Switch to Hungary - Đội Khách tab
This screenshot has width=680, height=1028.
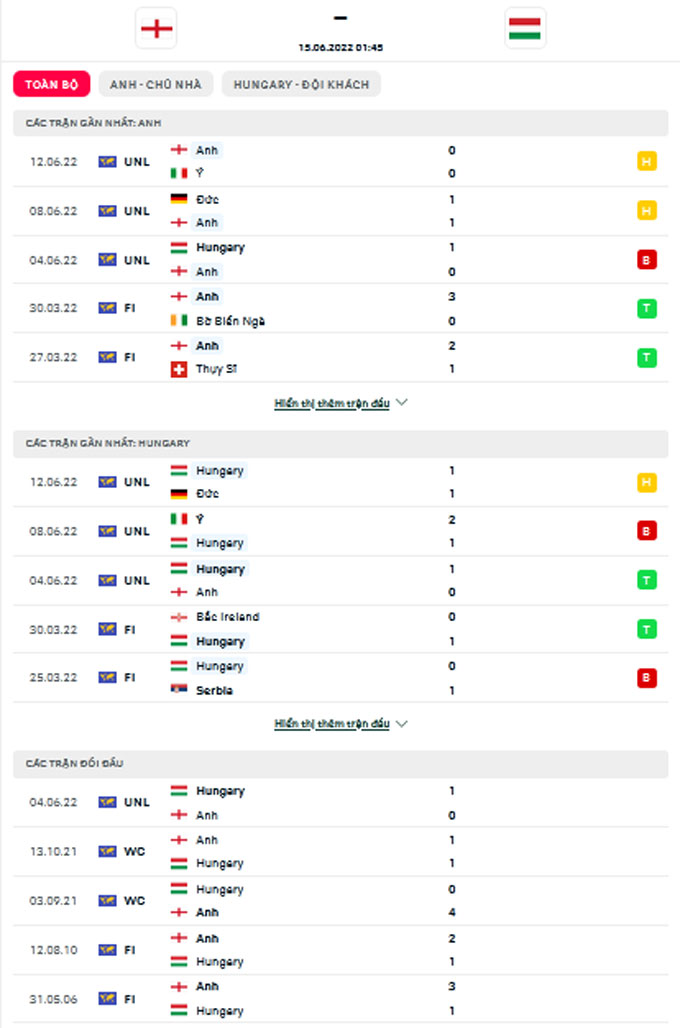pos(301,84)
